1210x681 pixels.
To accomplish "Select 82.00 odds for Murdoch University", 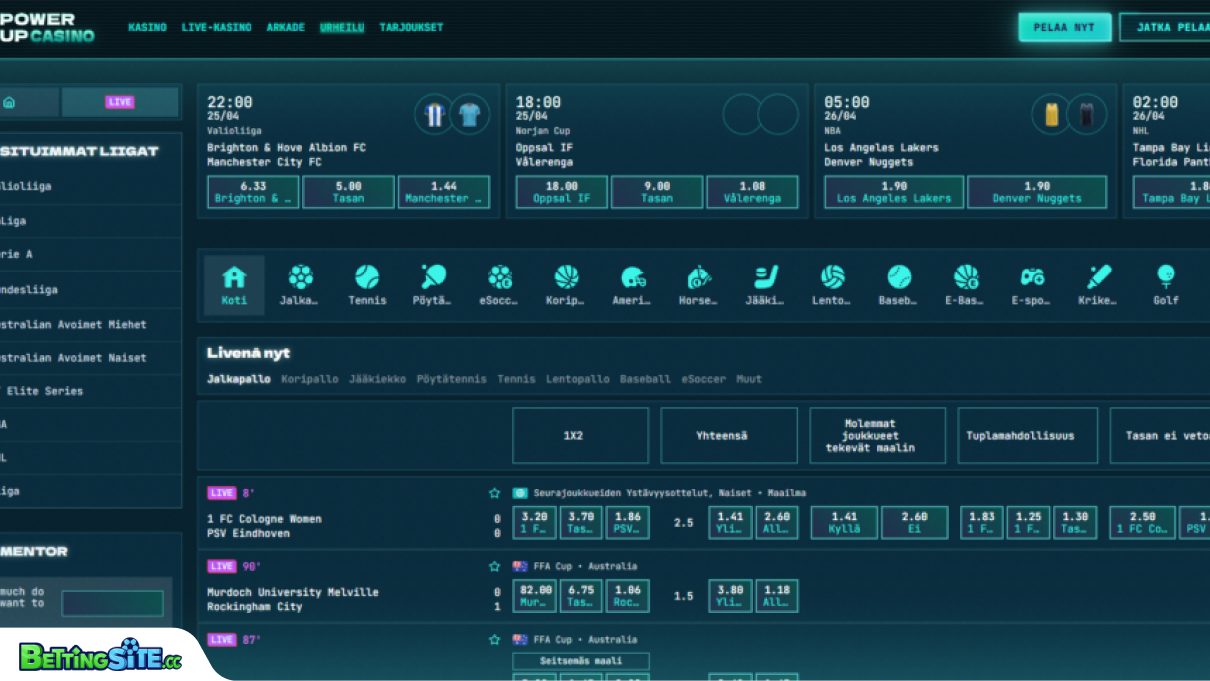I will pyautogui.click(x=535, y=596).
